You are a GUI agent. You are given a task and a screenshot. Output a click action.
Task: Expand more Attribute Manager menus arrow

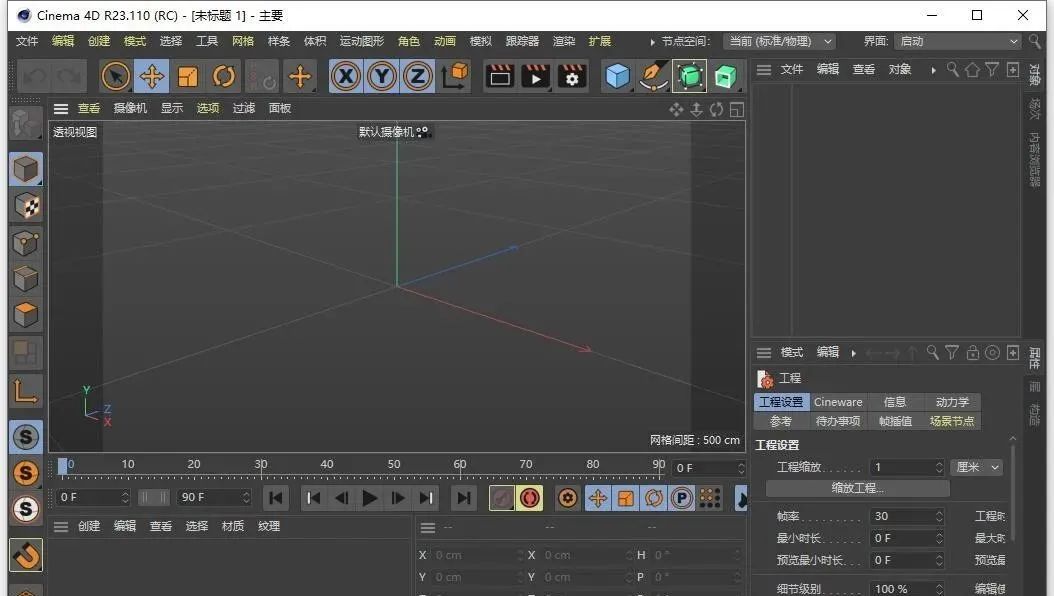[x=854, y=353]
